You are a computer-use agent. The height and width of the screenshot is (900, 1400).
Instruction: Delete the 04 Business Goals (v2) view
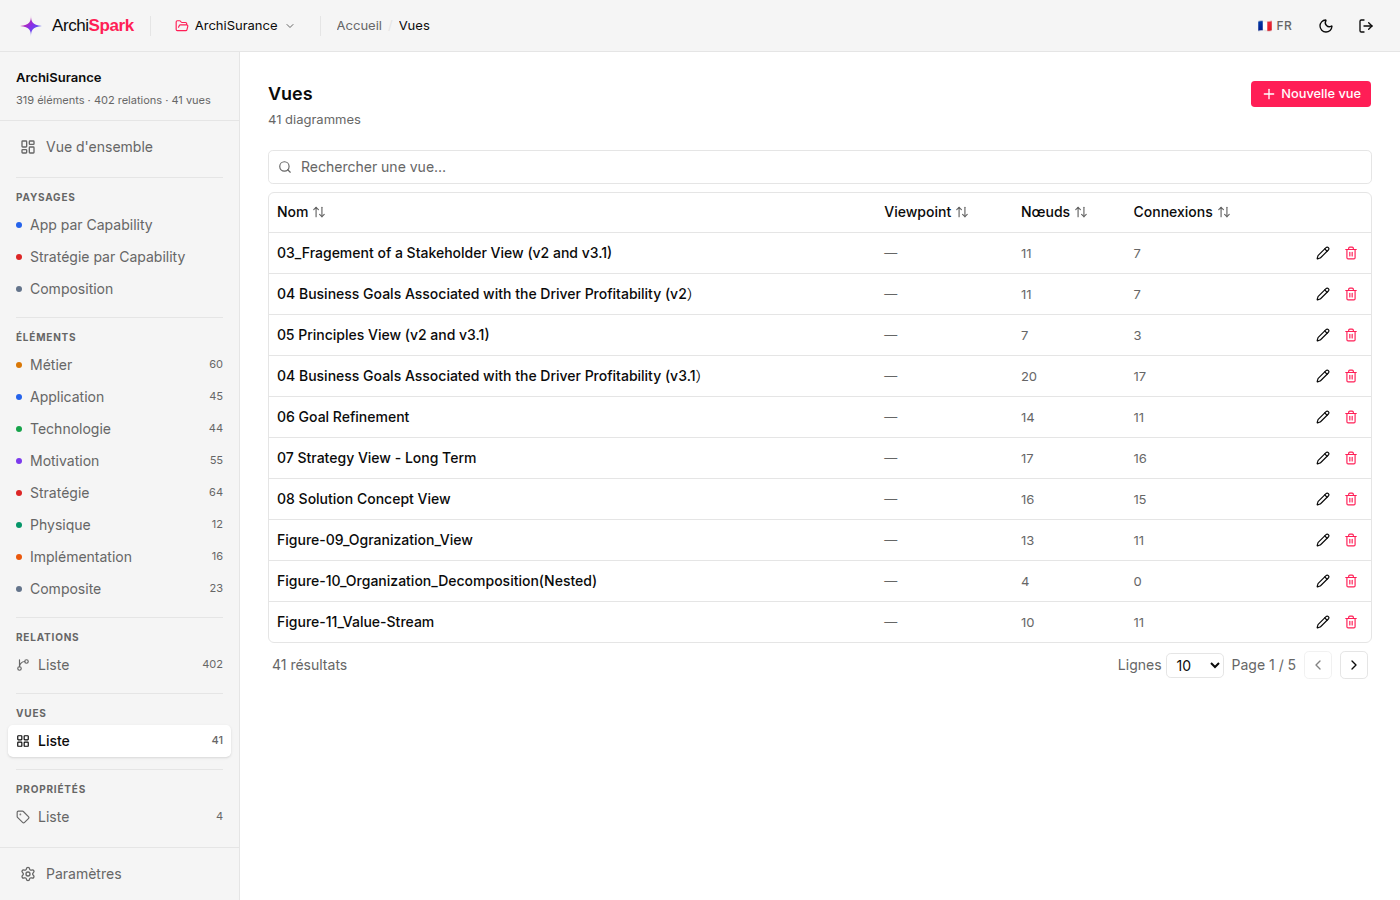tap(1351, 294)
